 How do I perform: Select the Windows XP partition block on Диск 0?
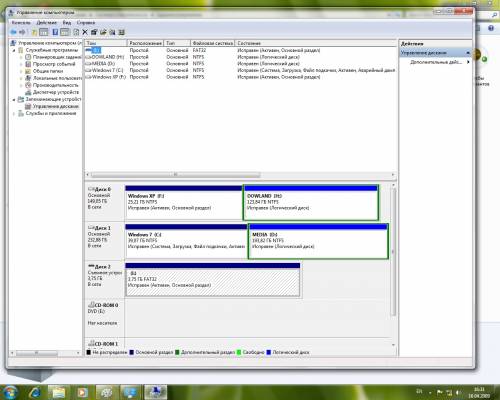[184, 202]
